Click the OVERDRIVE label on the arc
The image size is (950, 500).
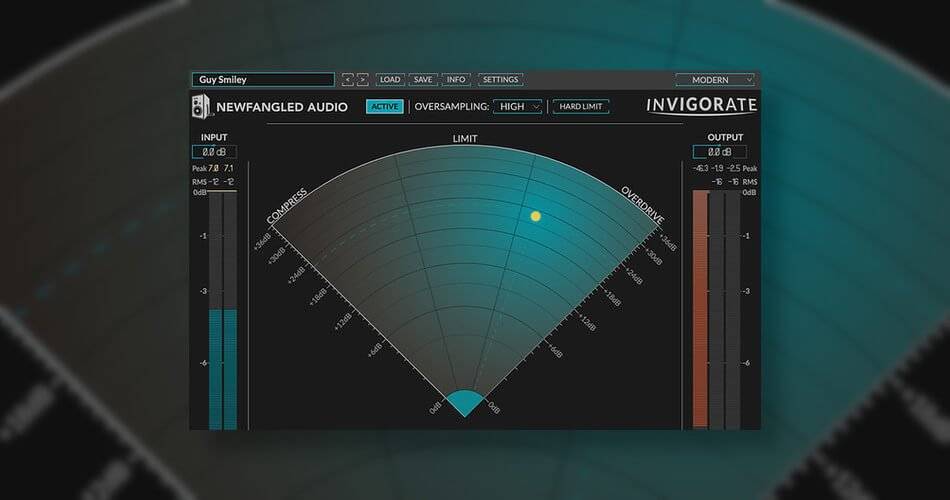(x=643, y=205)
